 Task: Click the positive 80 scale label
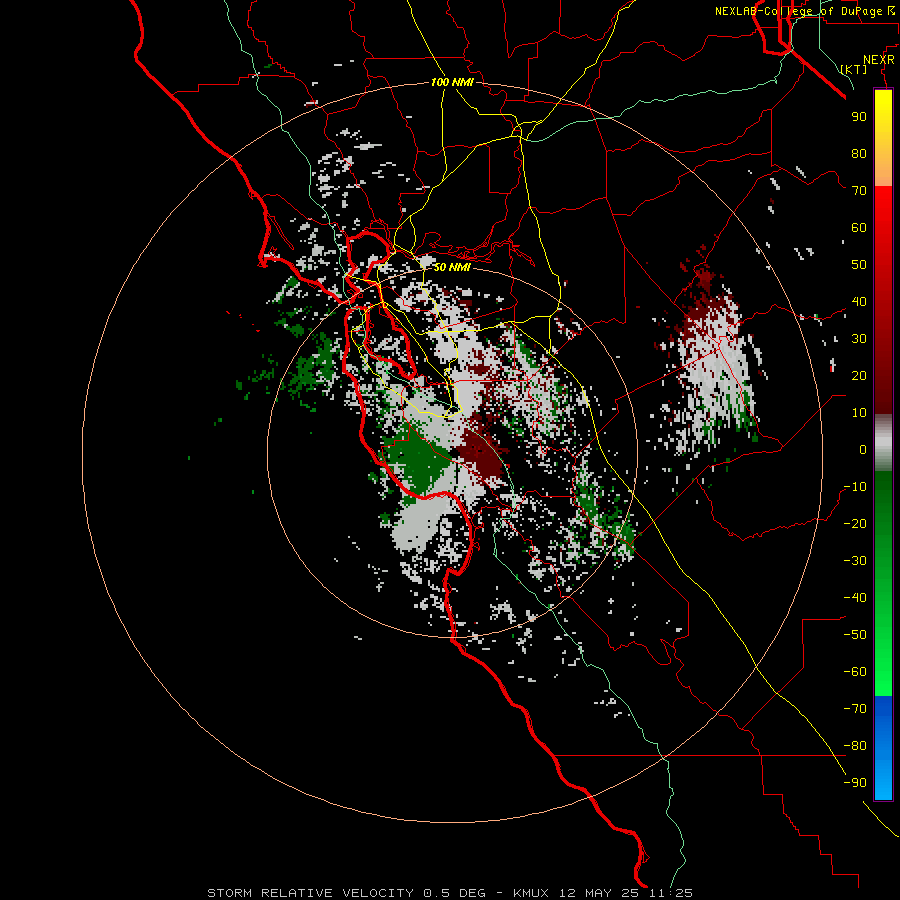click(x=859, y=153)
